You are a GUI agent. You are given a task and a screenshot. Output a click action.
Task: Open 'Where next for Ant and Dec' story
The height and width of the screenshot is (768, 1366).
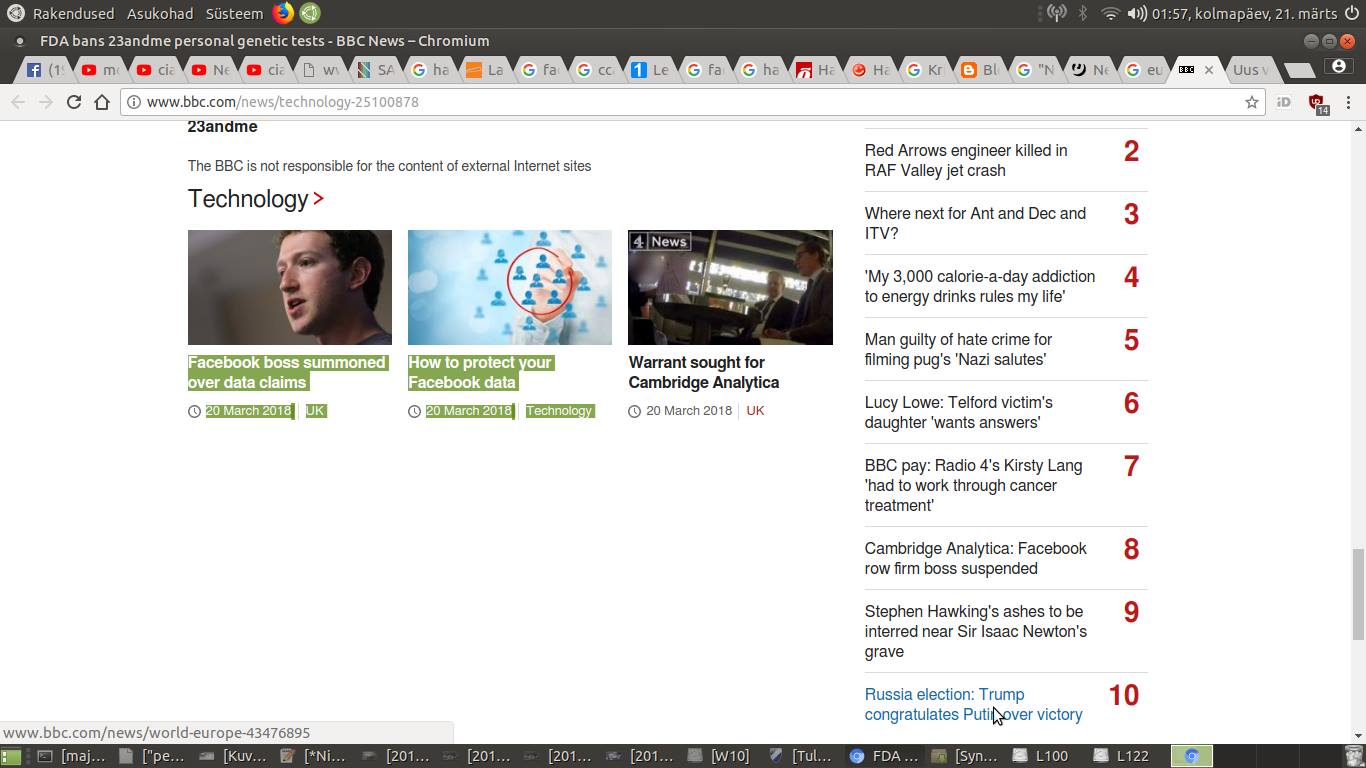tap(975, 223)
